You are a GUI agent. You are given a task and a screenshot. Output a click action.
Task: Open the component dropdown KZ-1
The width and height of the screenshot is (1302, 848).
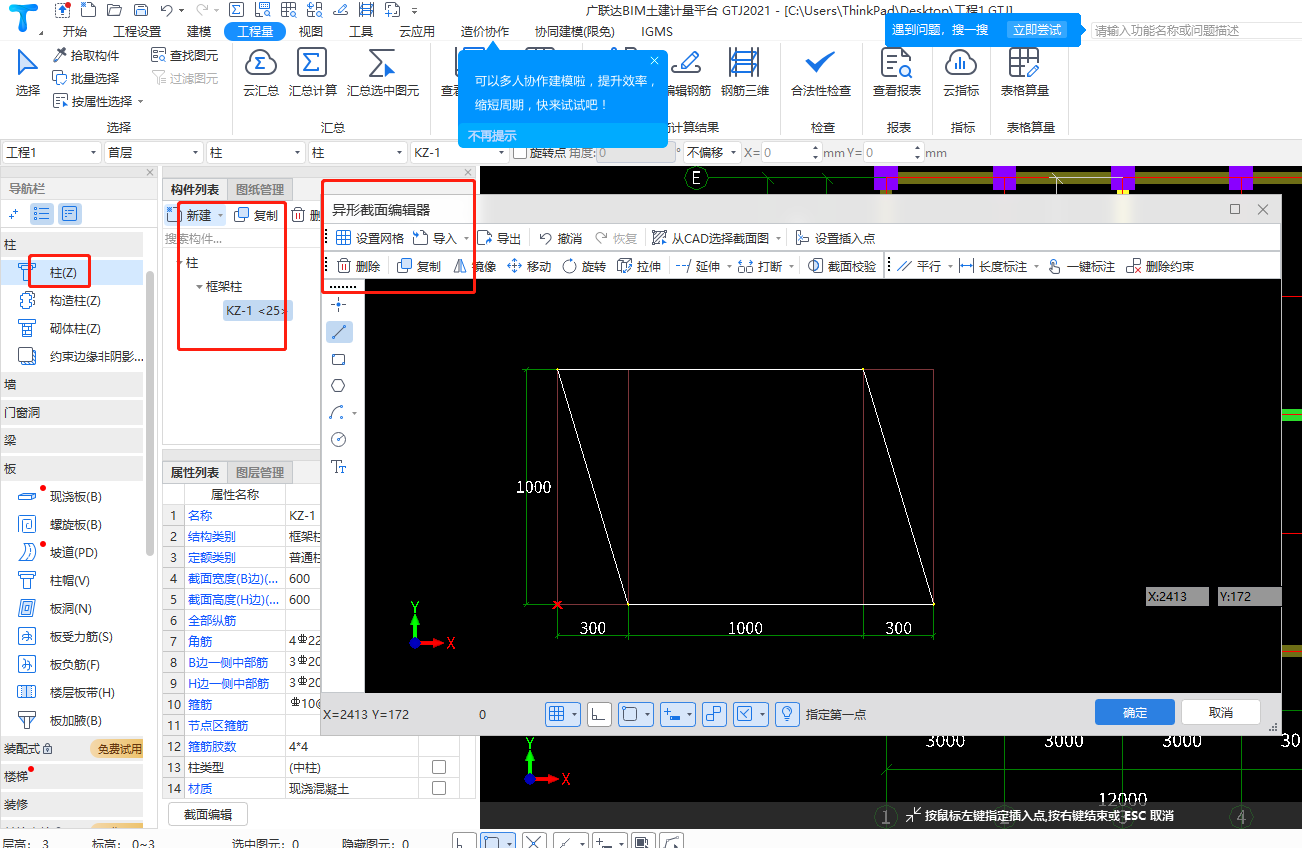tap(460, 153)
